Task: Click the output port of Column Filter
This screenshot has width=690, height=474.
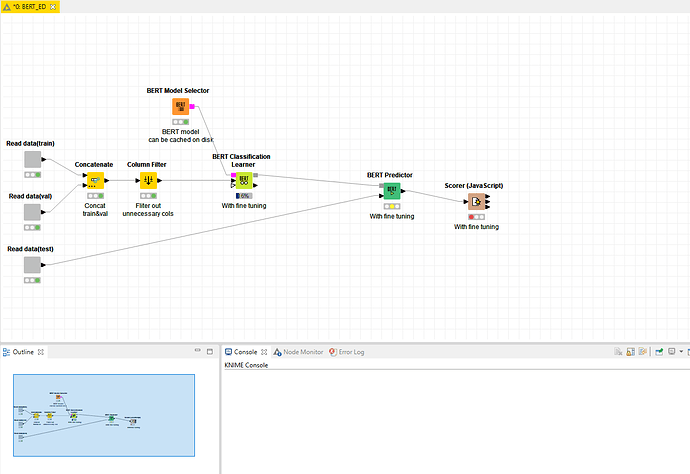Action: click(160, 180)
